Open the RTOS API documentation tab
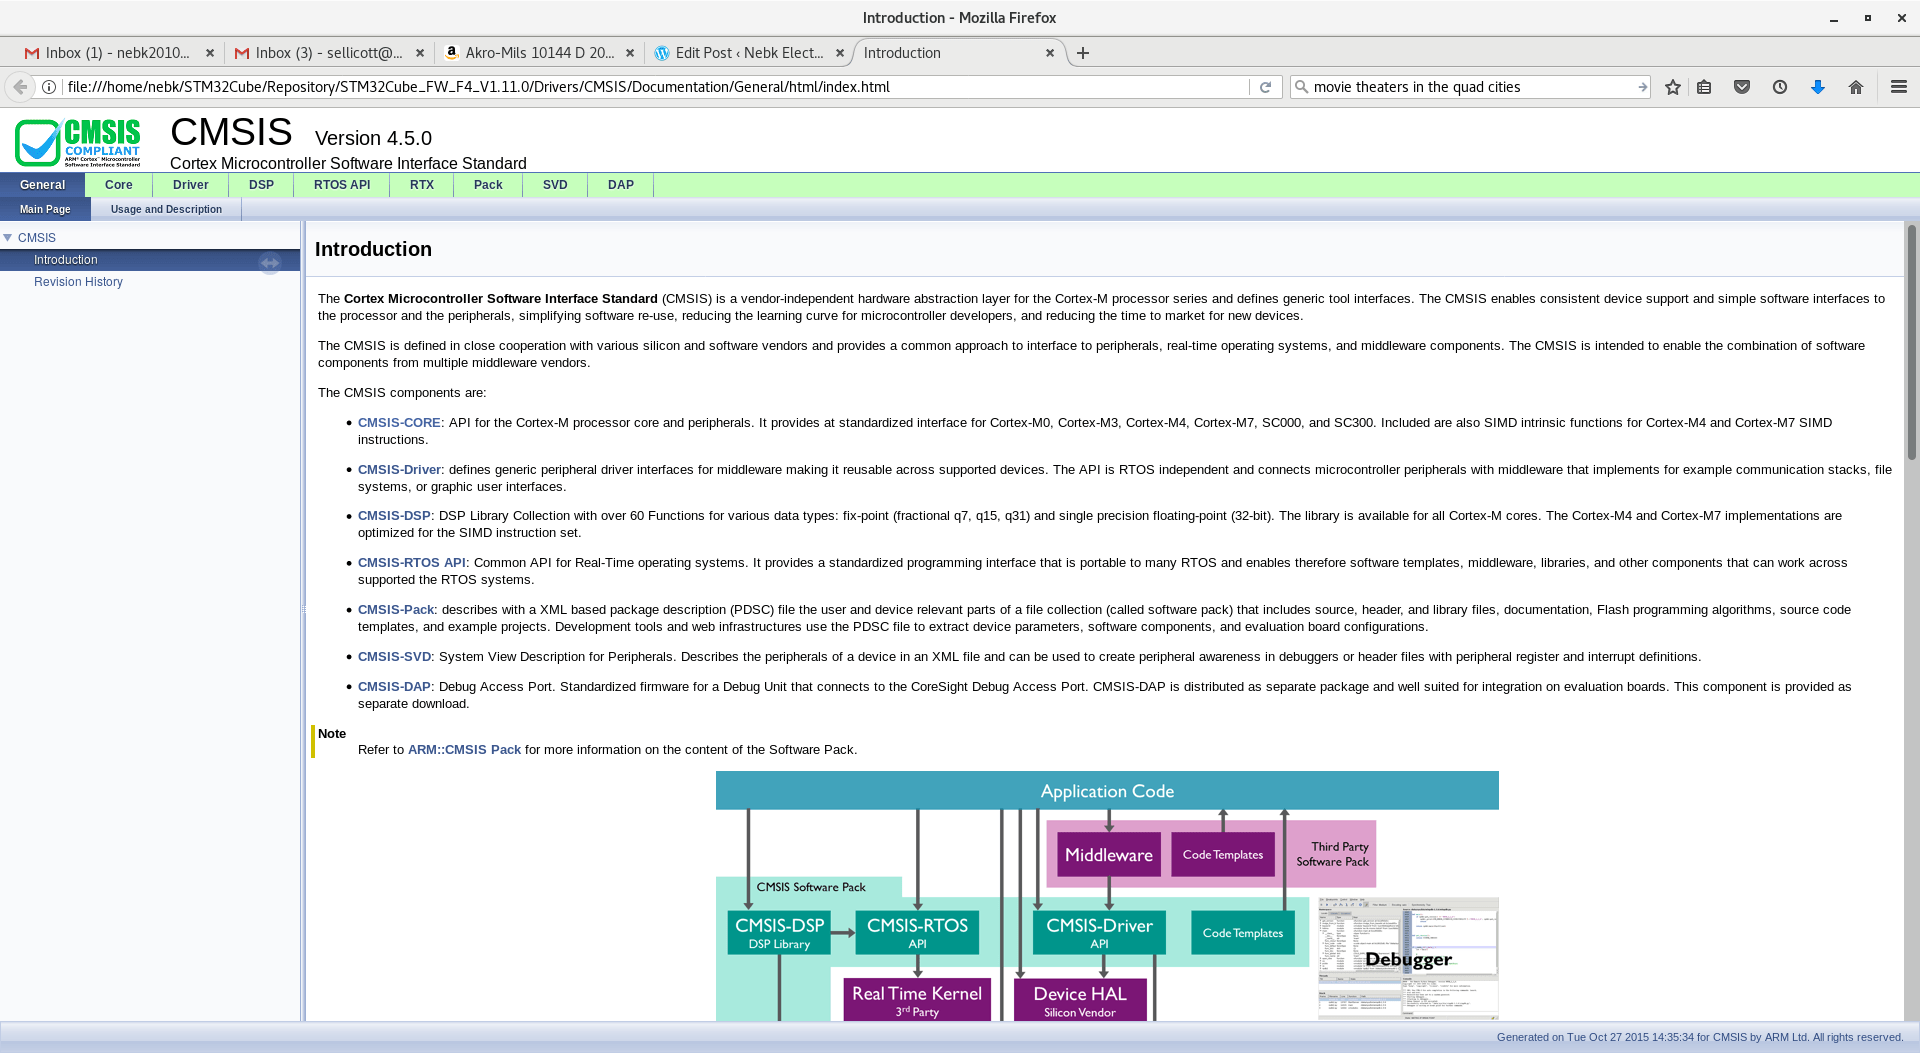 (x=342, y=185)
